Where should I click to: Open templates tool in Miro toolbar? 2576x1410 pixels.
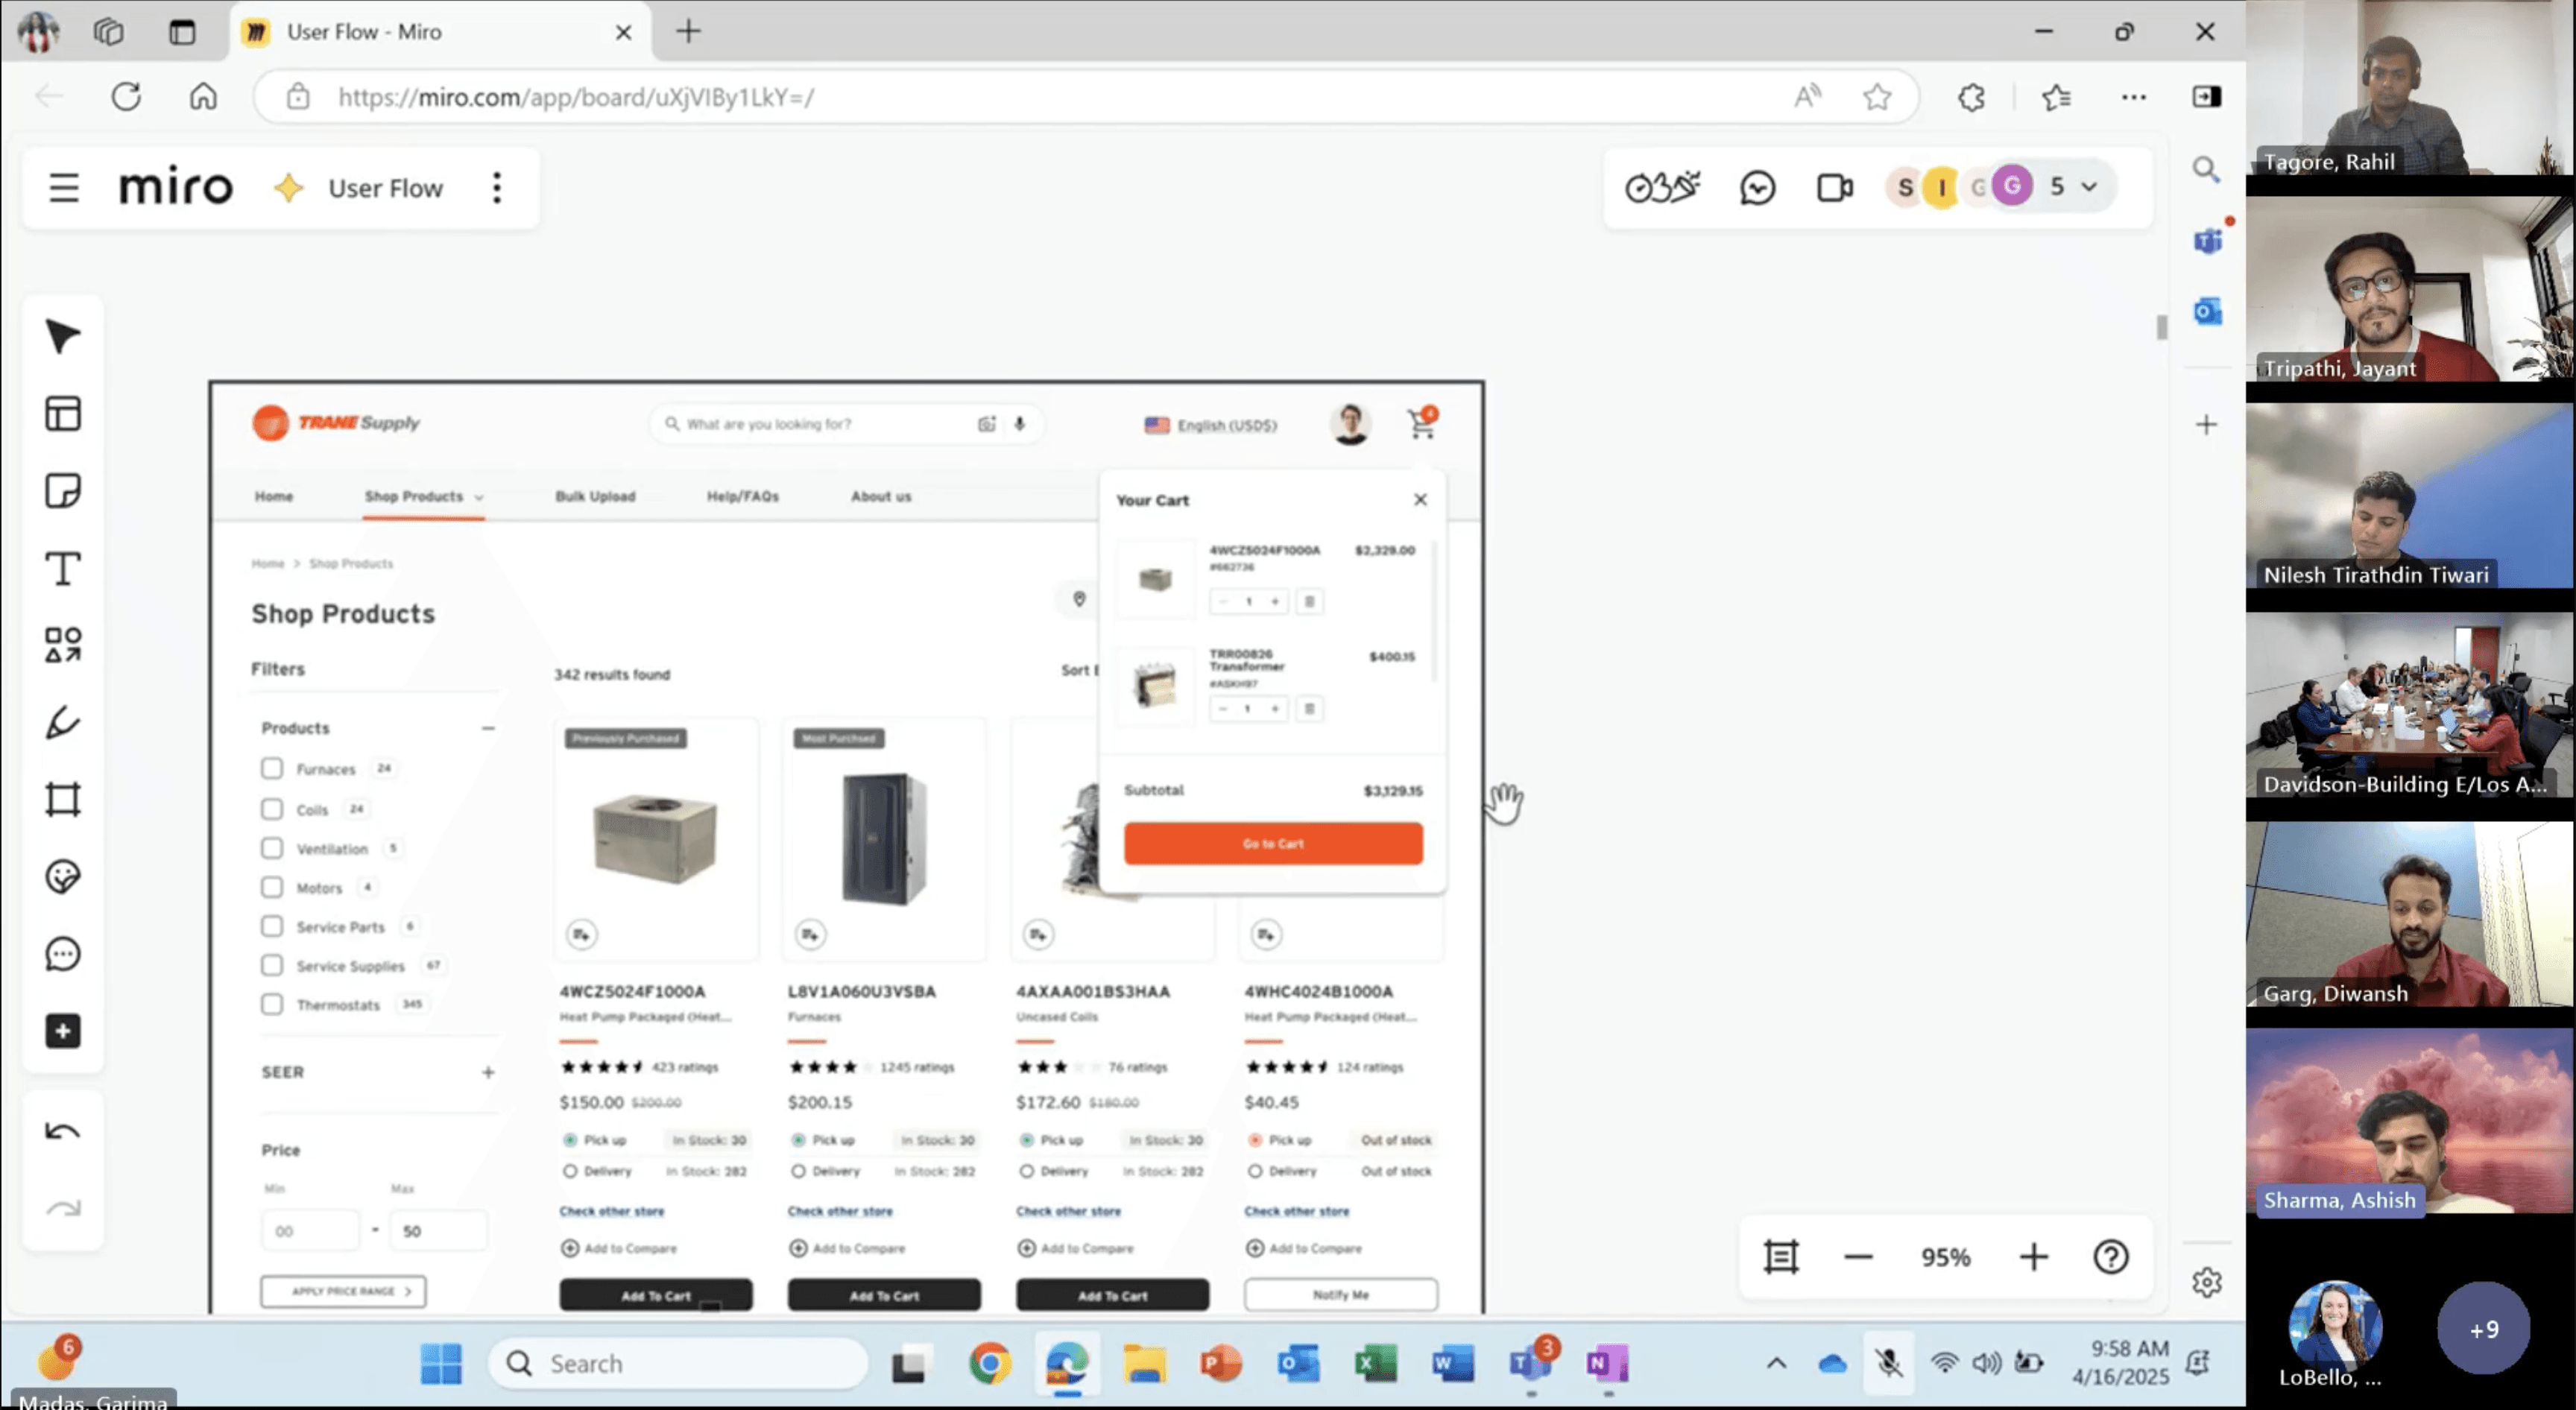[x=62, y=414]
